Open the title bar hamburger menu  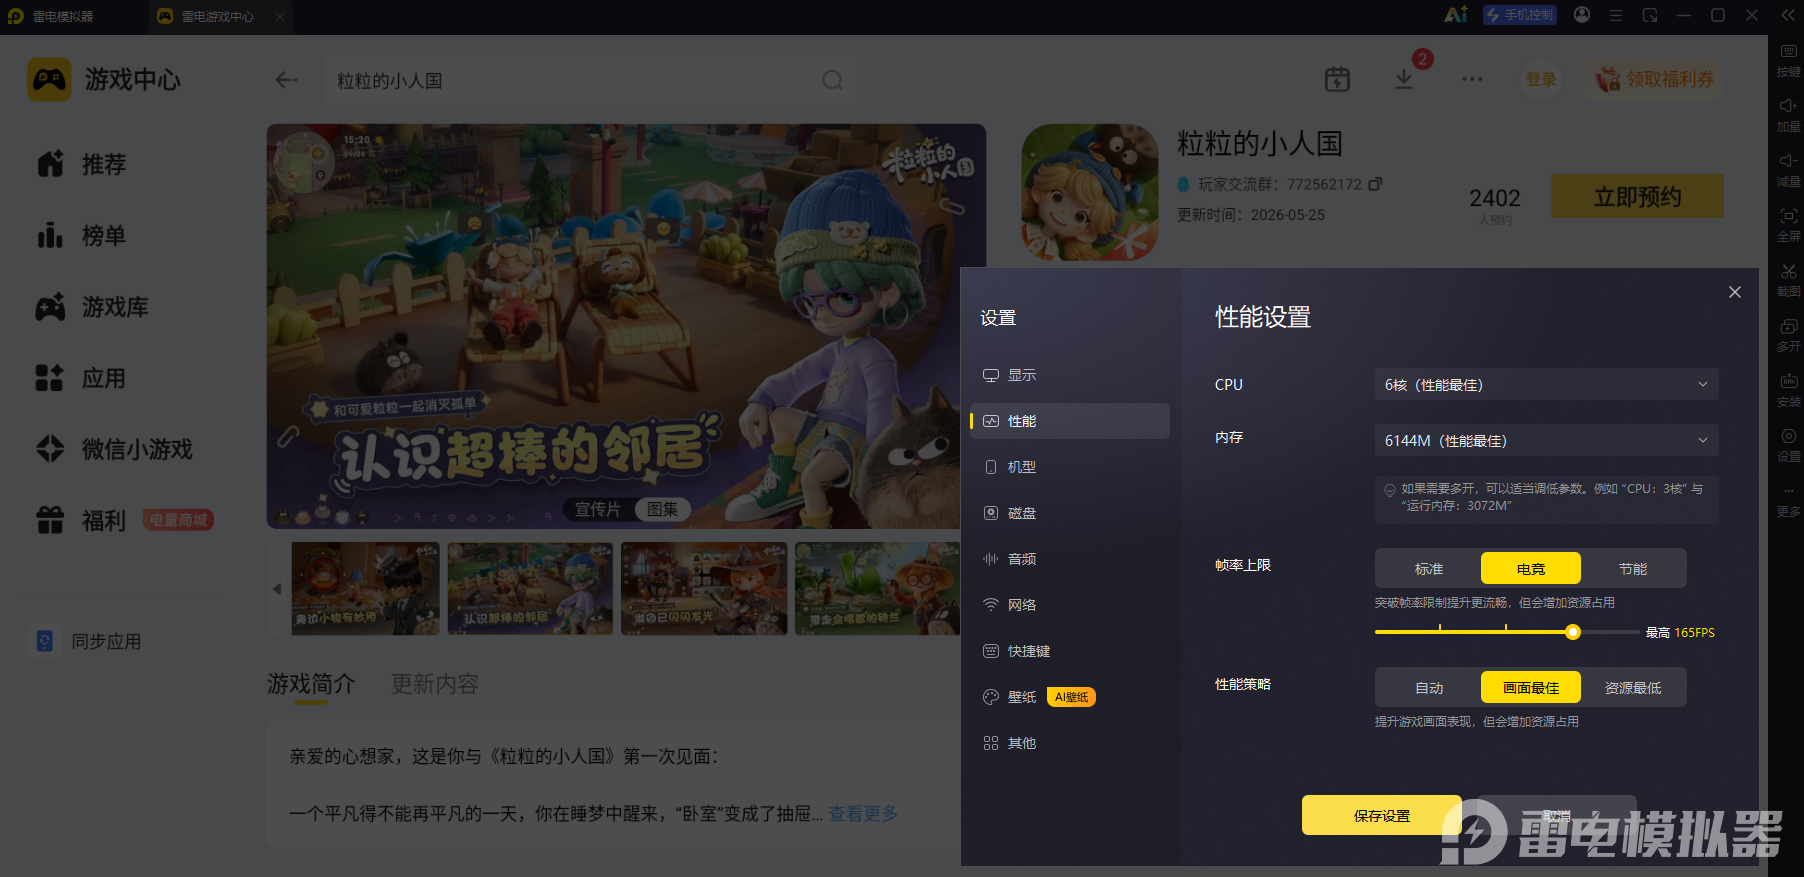point(1616,15)
